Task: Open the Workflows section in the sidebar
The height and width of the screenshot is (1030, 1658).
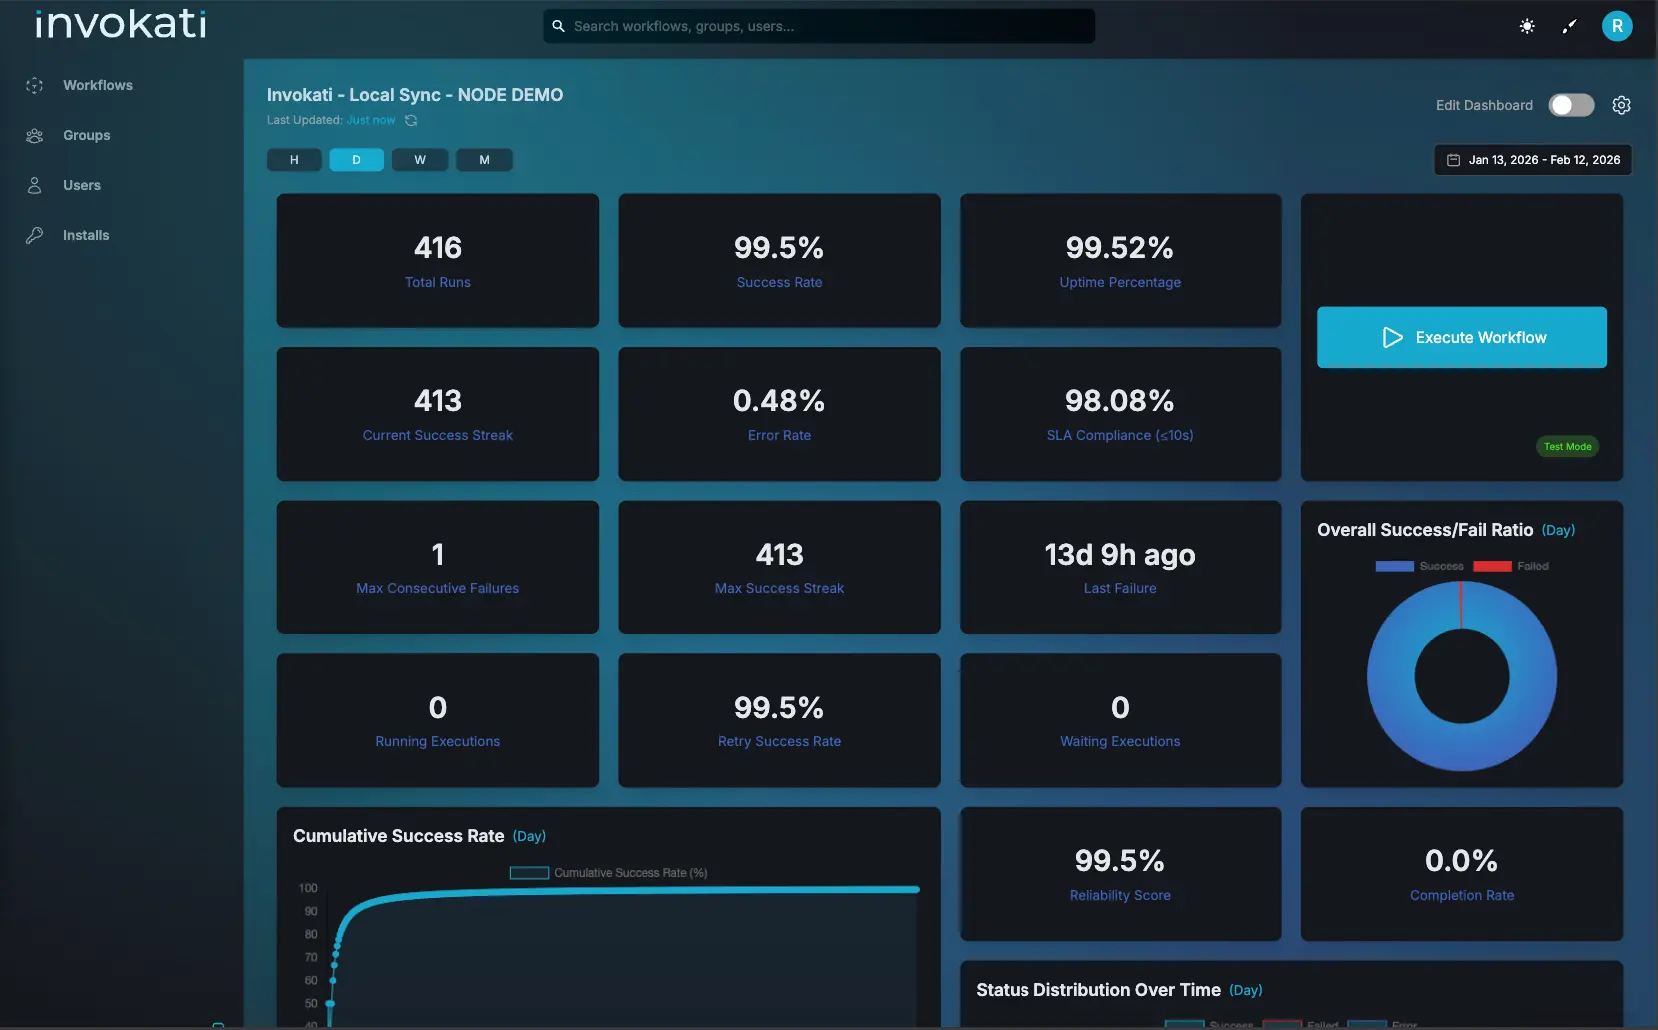Action: [97, 85]
